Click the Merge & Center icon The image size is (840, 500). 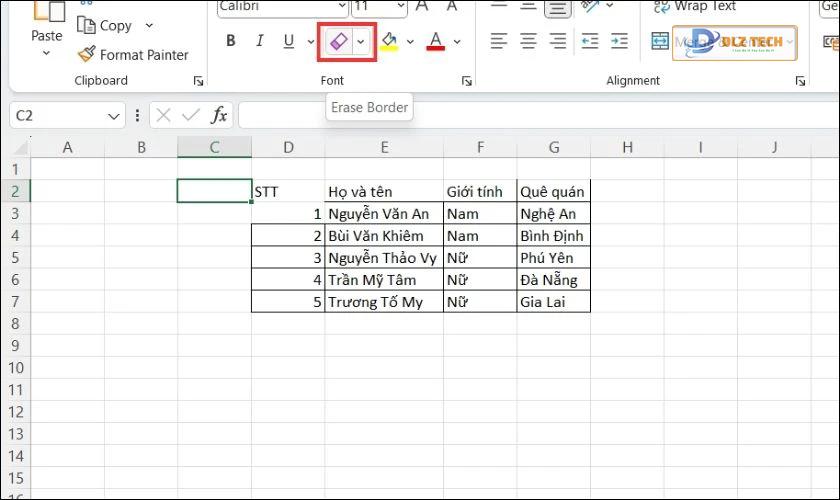[x=660, y=41]
